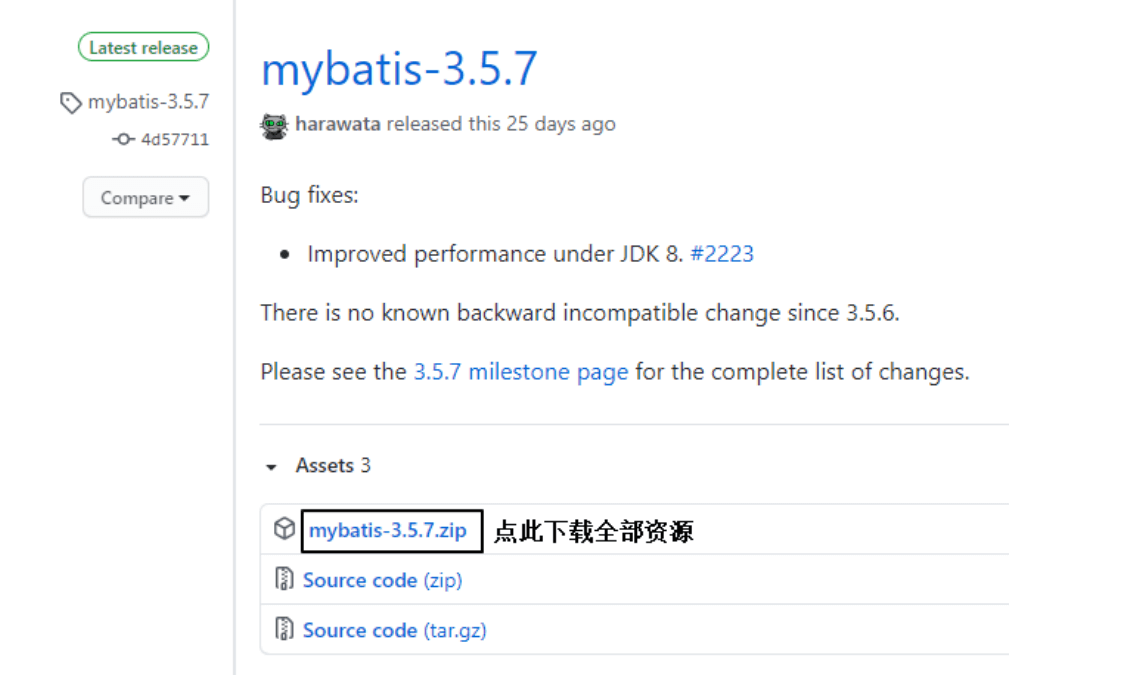Image resolution: width=1121 pixels, height=675 pixels.
Task: Click the Latest release badge
Action: (143, 47)
